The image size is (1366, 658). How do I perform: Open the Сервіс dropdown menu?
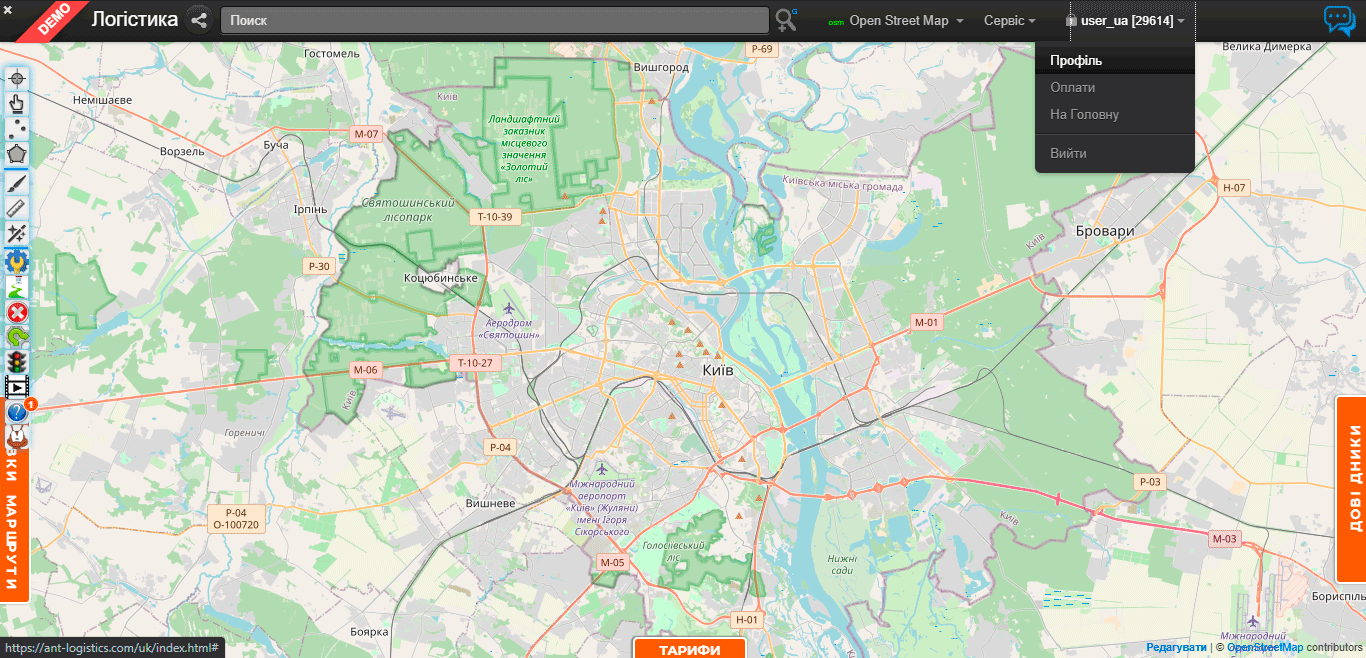1009,21
